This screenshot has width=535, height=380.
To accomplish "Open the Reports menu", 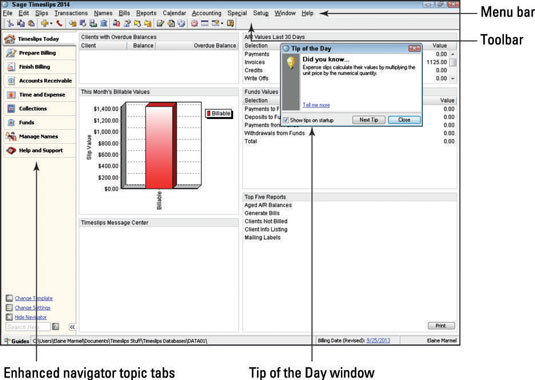I will [x=146, y=13].
